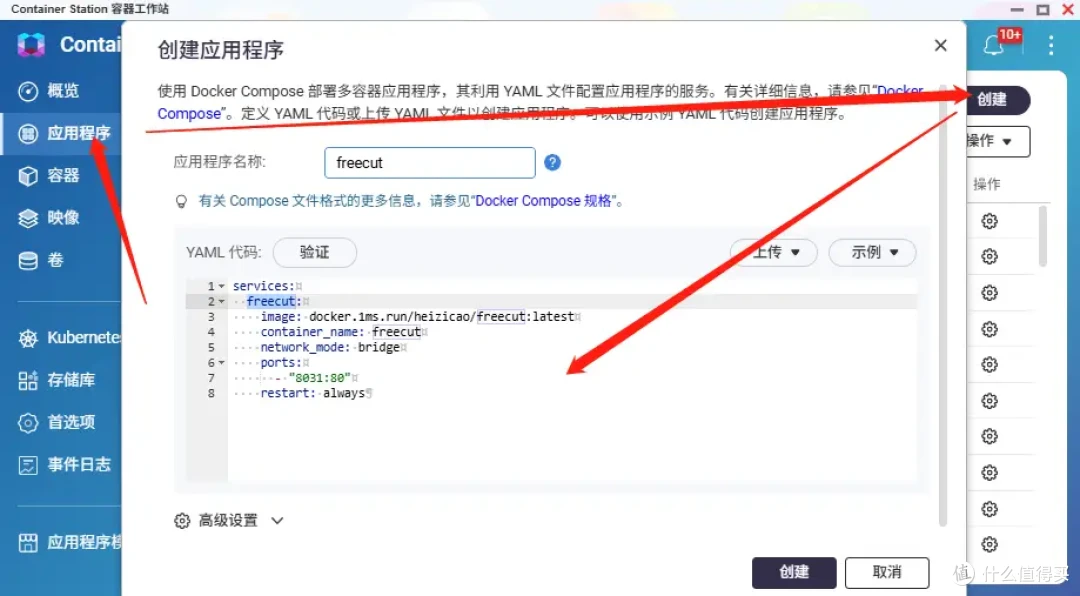Open the three-dot more options menu
Viewport: 1080px width, 596px height.
[x=1050, y=45]
